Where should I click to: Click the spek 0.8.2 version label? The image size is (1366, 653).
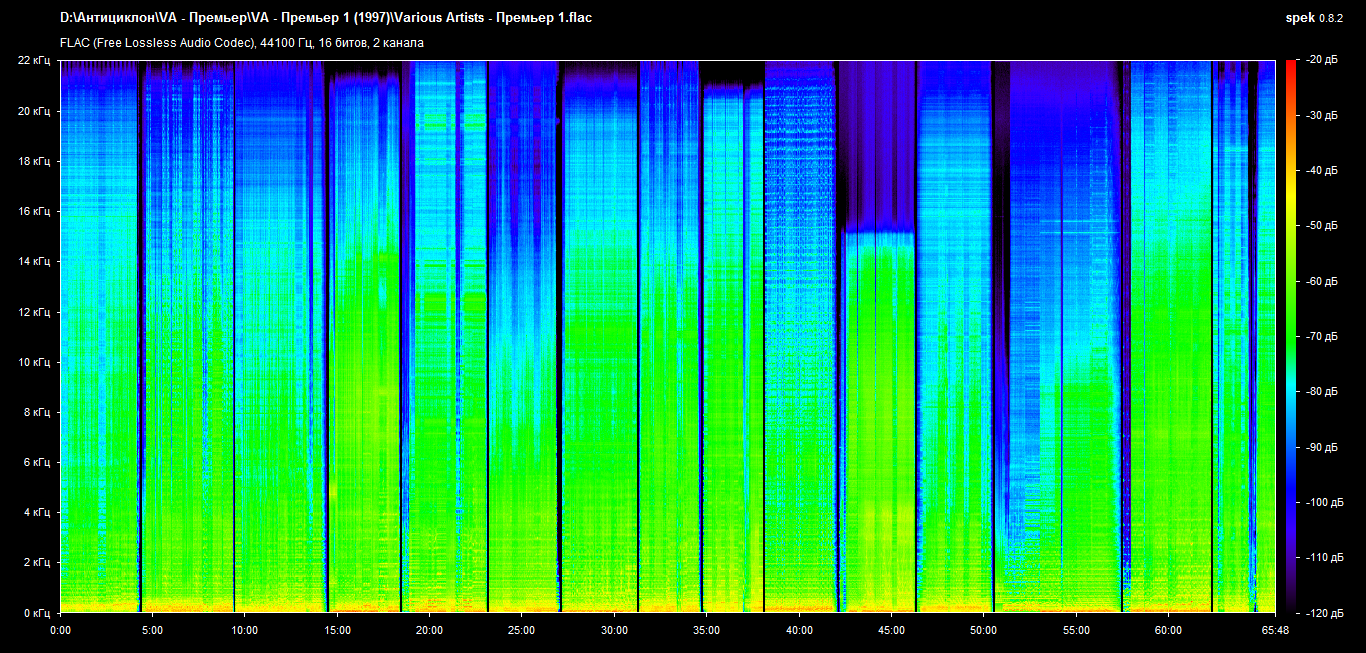coord(1315,18)
